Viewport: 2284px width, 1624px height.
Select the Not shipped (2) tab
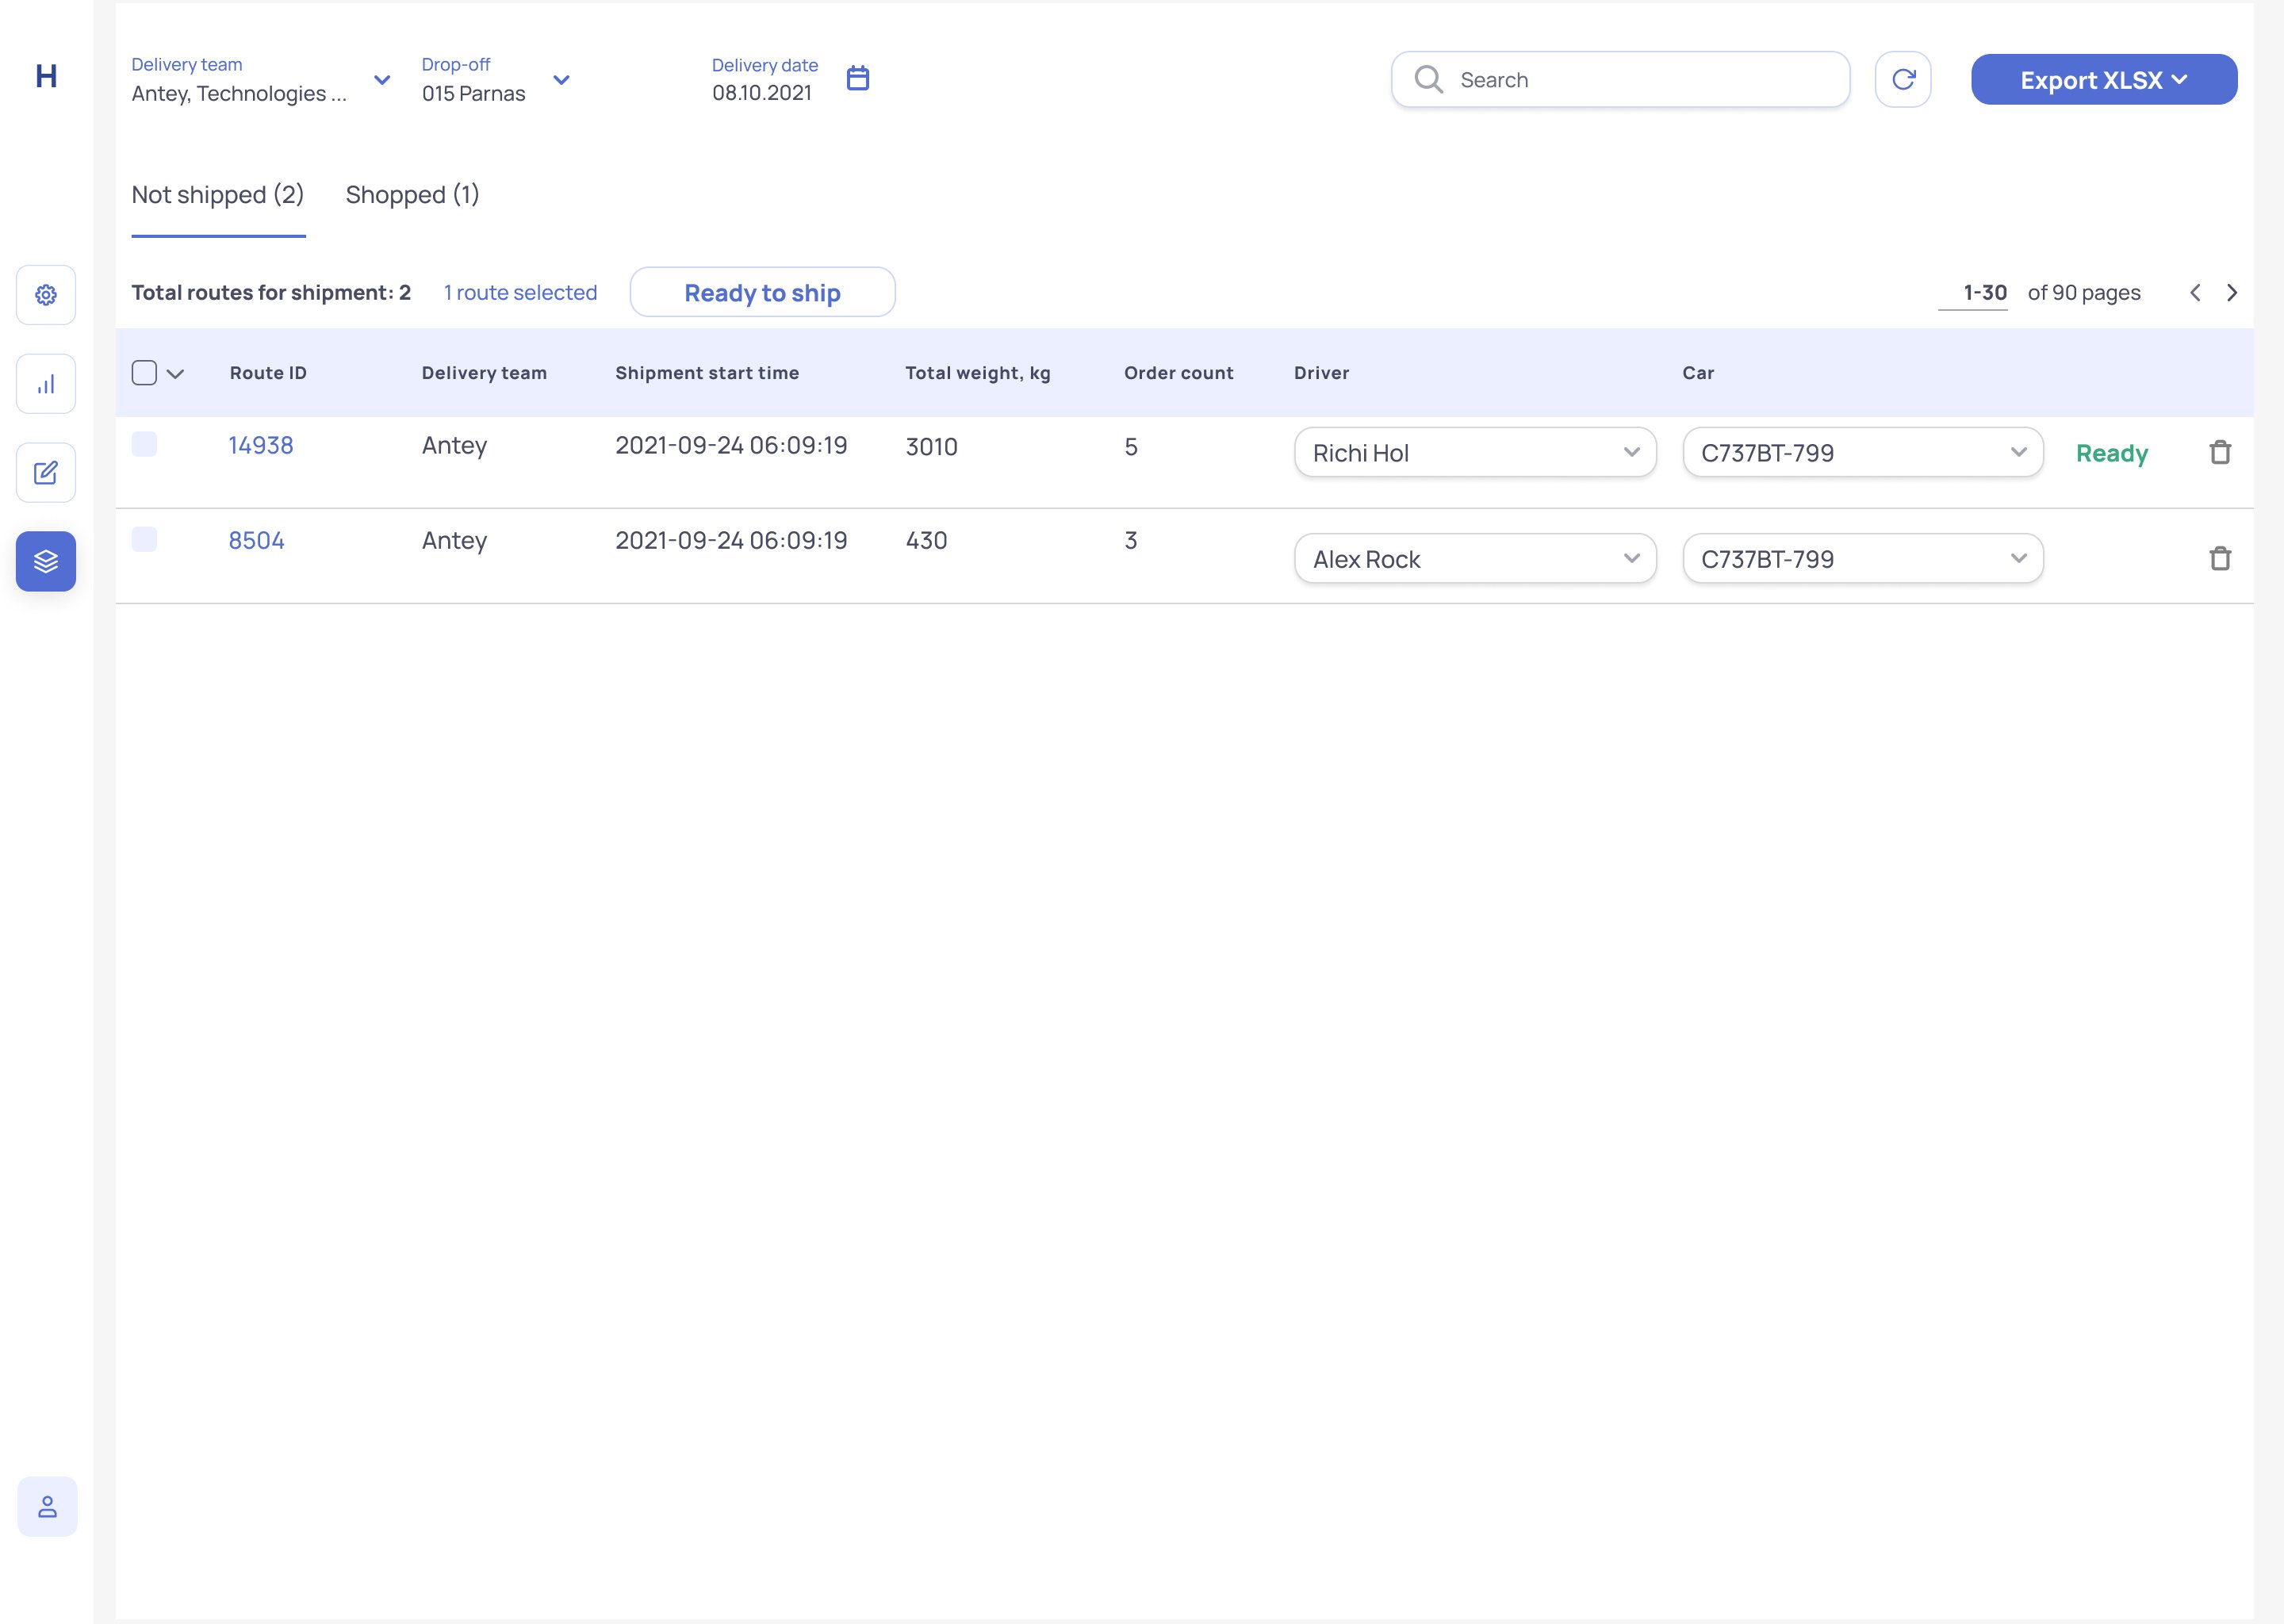click(217, 195)
